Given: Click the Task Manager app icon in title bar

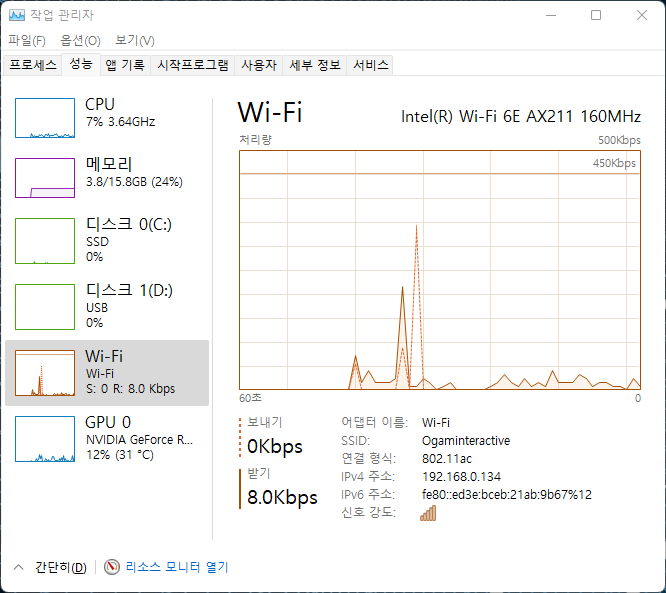Looking at the screenshot, I should [17, 15].
